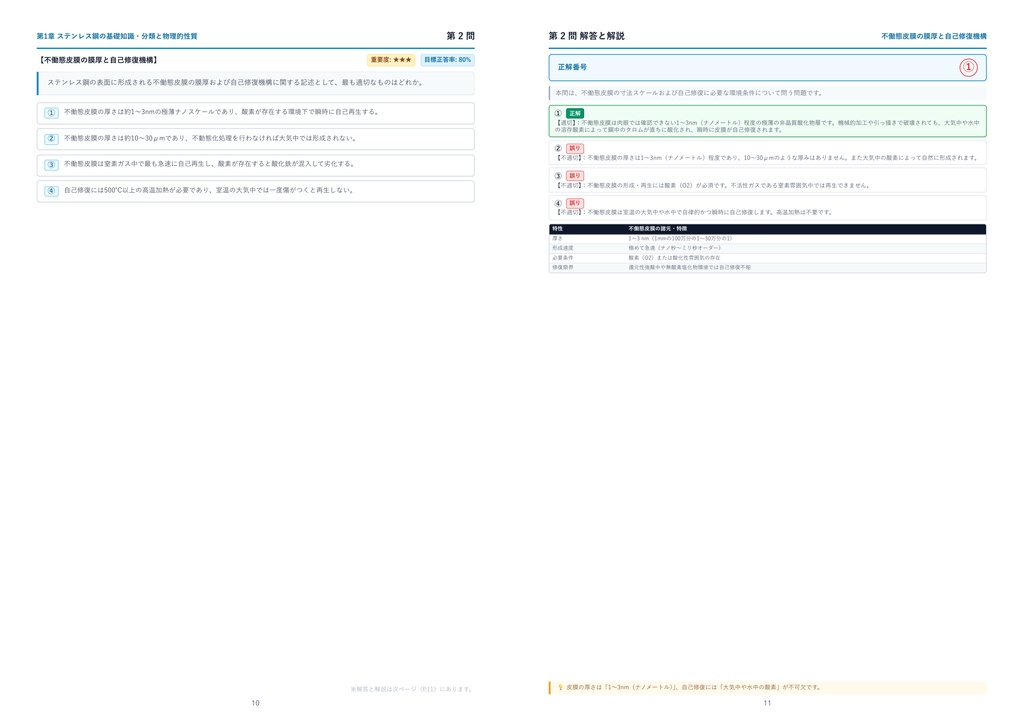Click the 重要度 ★★★ badge
This screenshot has width=1024, height=724.
point(391,60)
